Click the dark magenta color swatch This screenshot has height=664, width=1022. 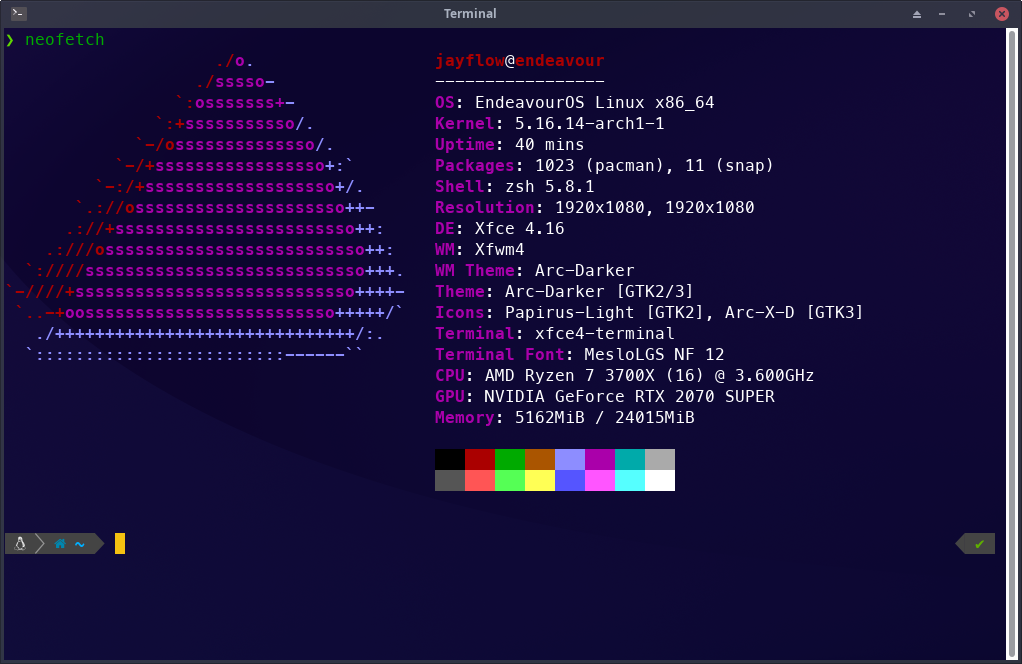(600, 459)
